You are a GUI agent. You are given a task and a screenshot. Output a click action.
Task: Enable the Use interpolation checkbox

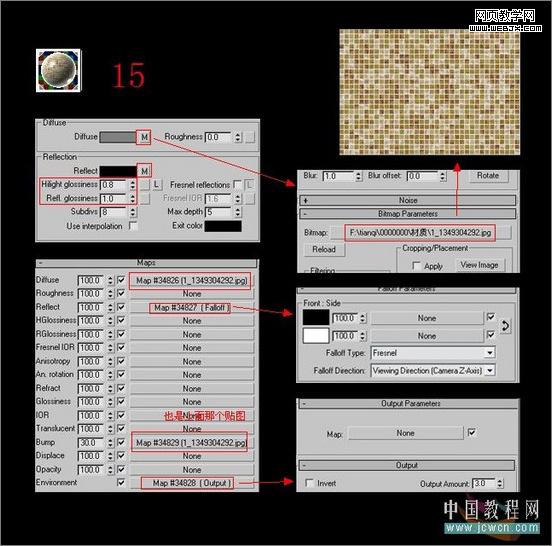(x=133, y=226)
